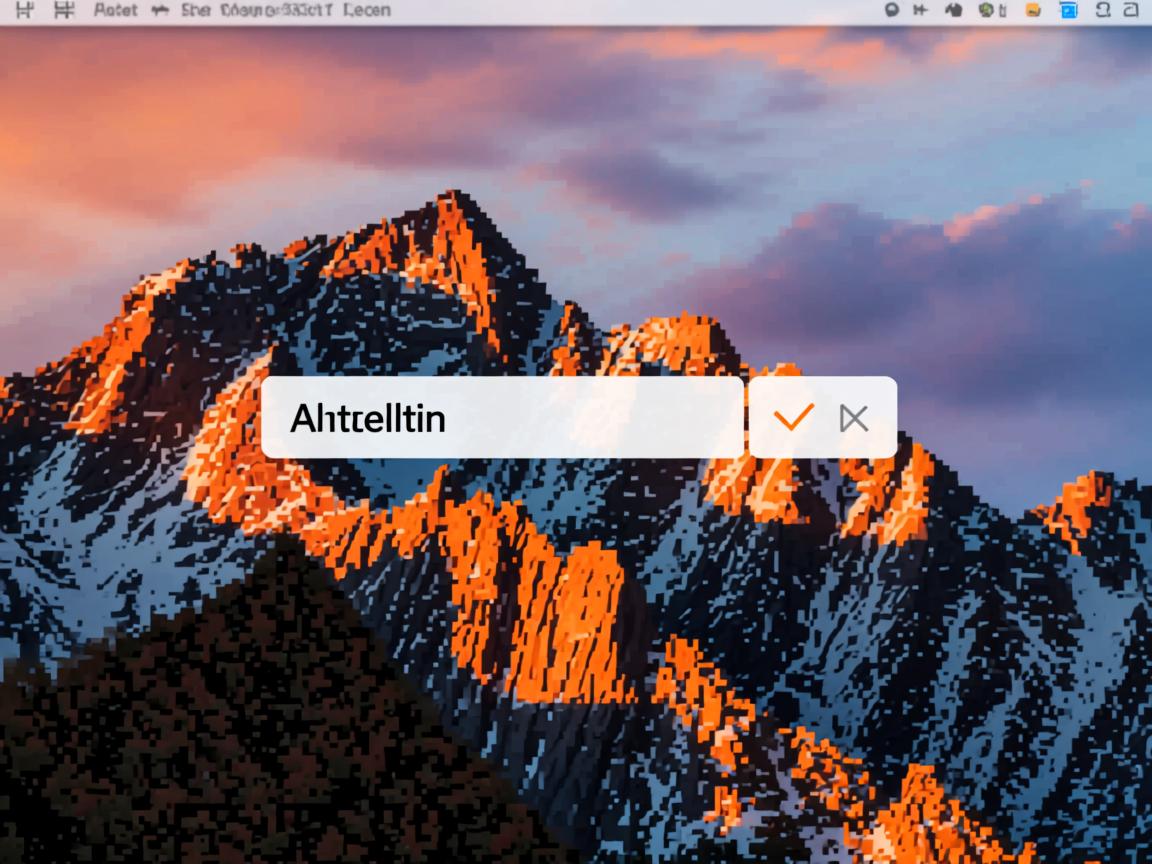Open the "Lecen" menu
Screen dimensions: 1152x864
(x=366, y=11)
